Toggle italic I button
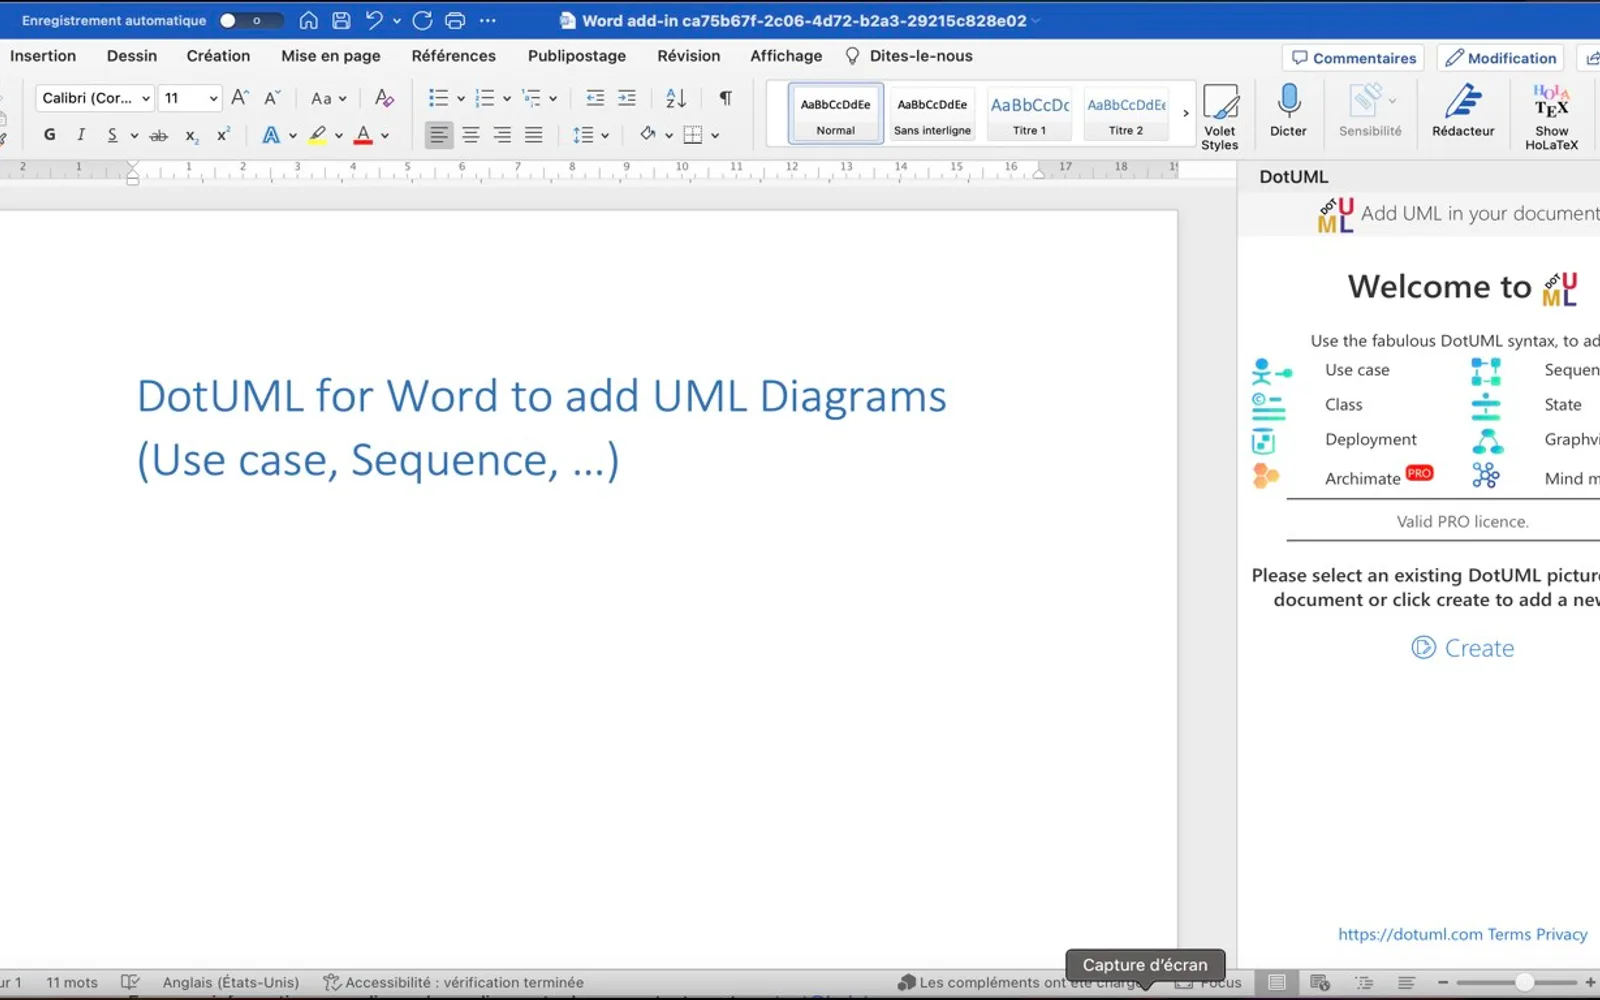 point(81,135)
